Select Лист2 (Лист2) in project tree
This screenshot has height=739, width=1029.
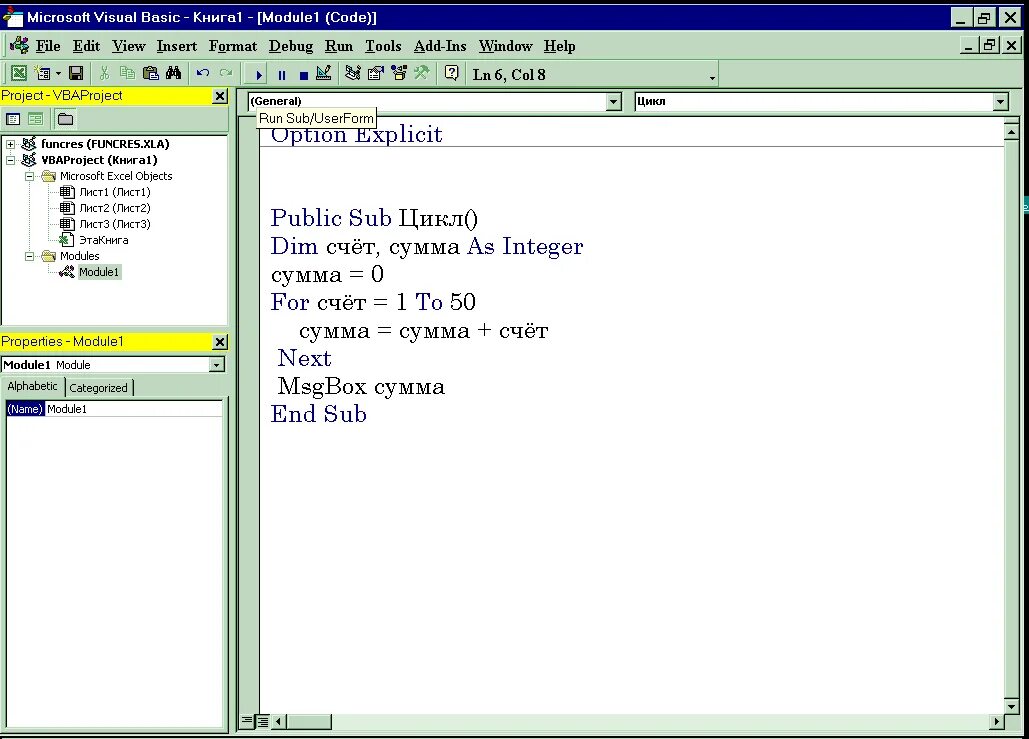pyautogui.click(x=114, y=207)
